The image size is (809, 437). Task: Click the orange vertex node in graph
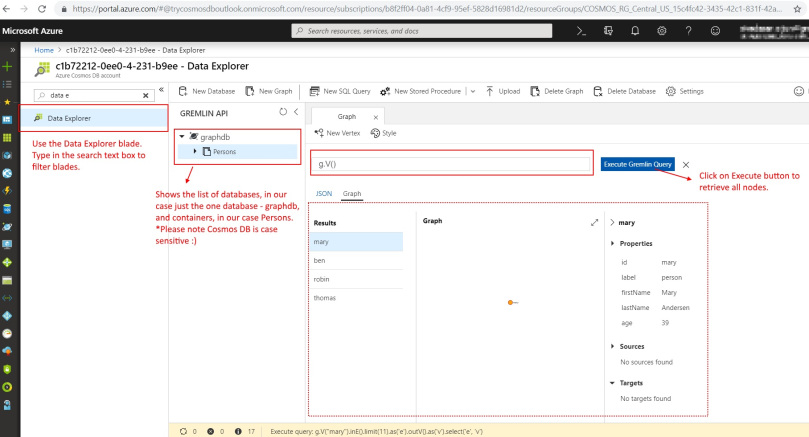pos(510,302)
